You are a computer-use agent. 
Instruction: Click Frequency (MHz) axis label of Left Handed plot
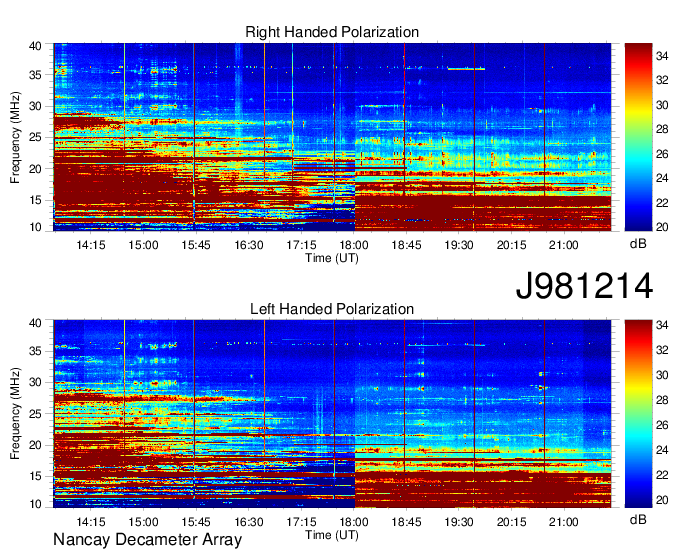15,414
